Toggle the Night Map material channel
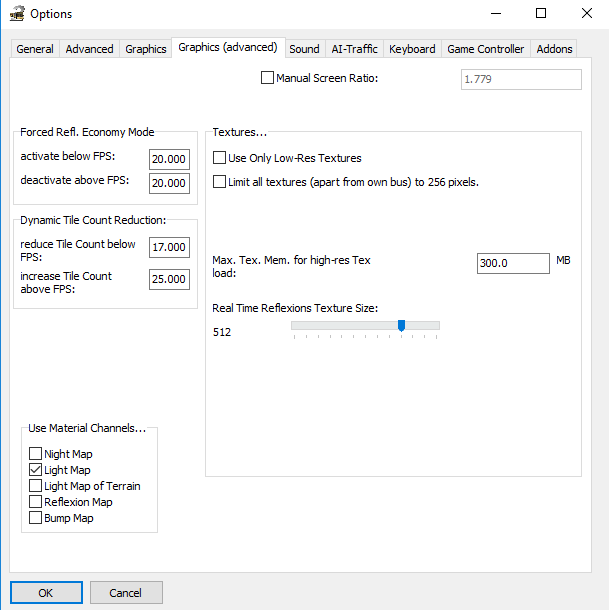This screenshot has width=609, height=614. (x=36, y=454)
